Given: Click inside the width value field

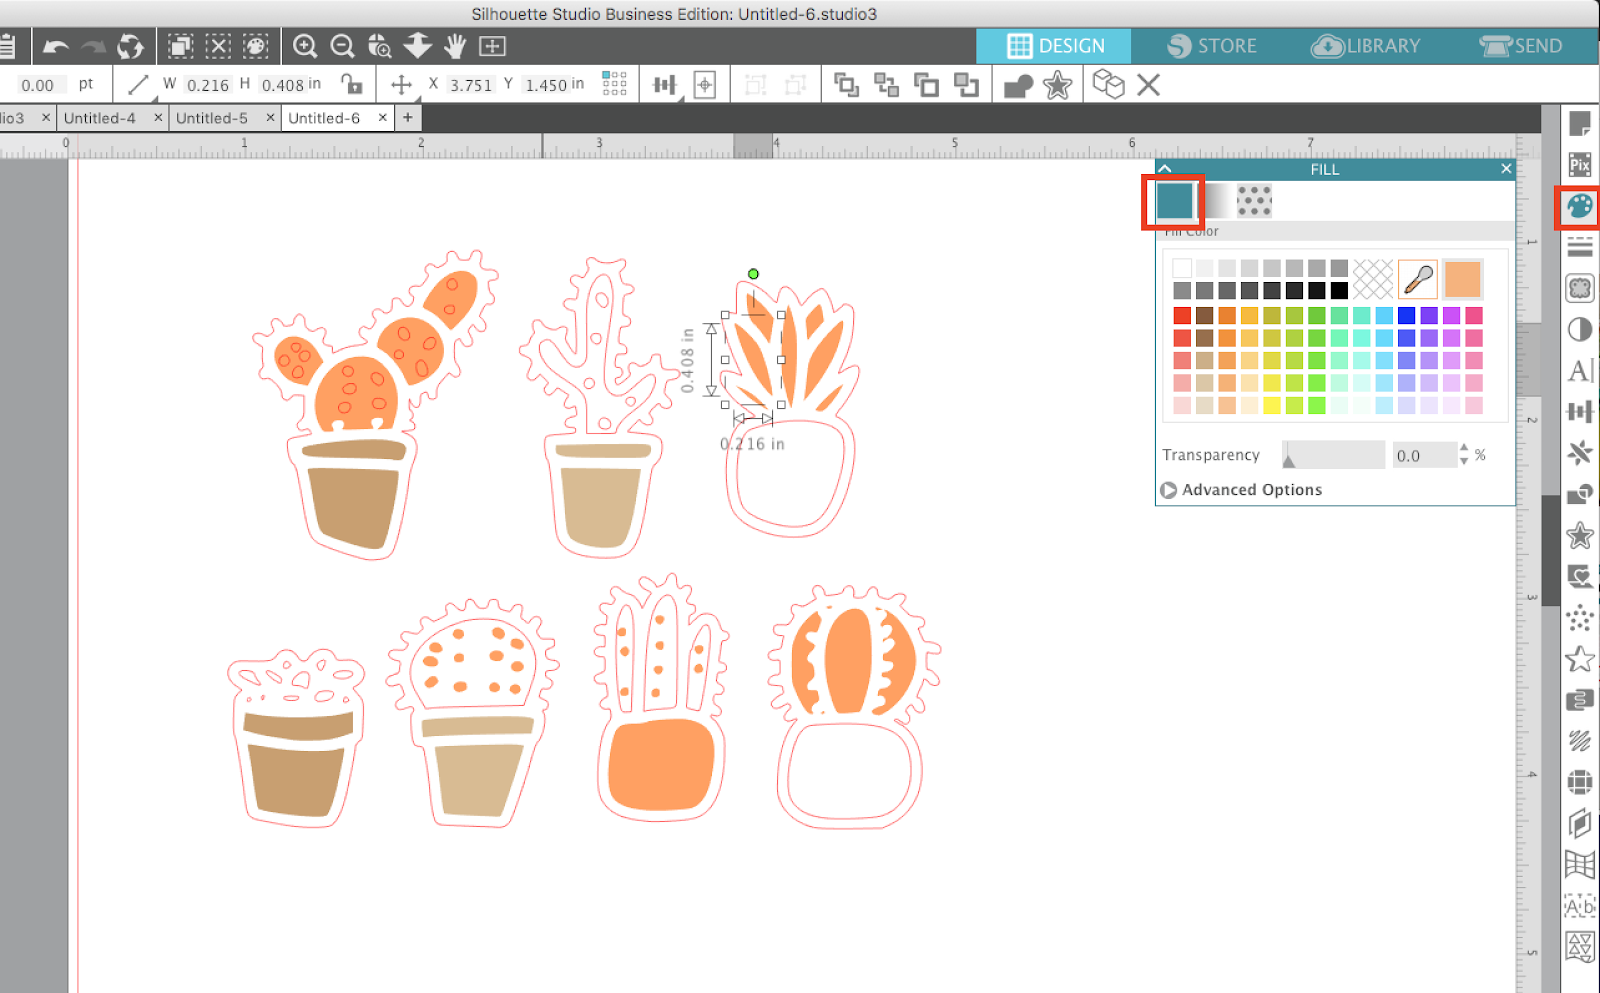Looking at the screenshot, I should click(x=207, y=84).
